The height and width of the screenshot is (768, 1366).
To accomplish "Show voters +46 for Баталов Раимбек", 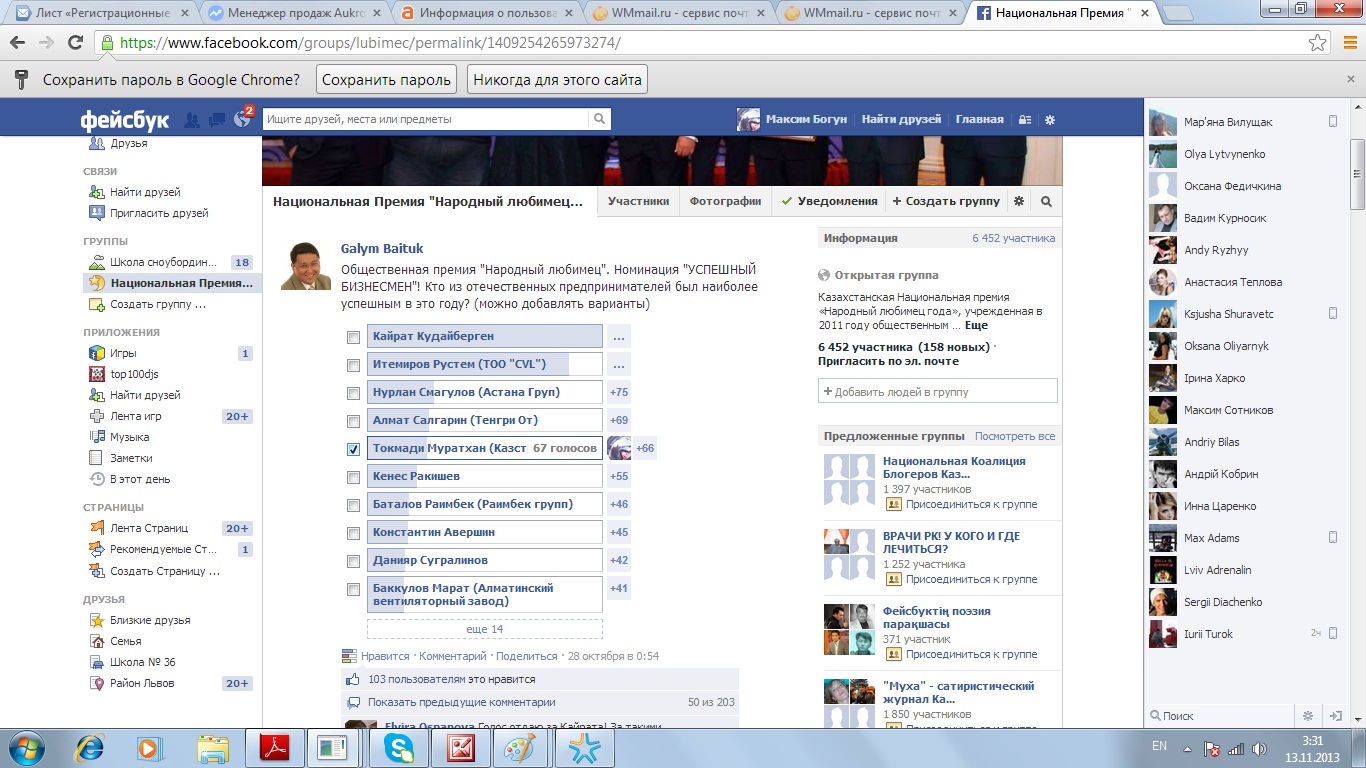I will point(619,504).
